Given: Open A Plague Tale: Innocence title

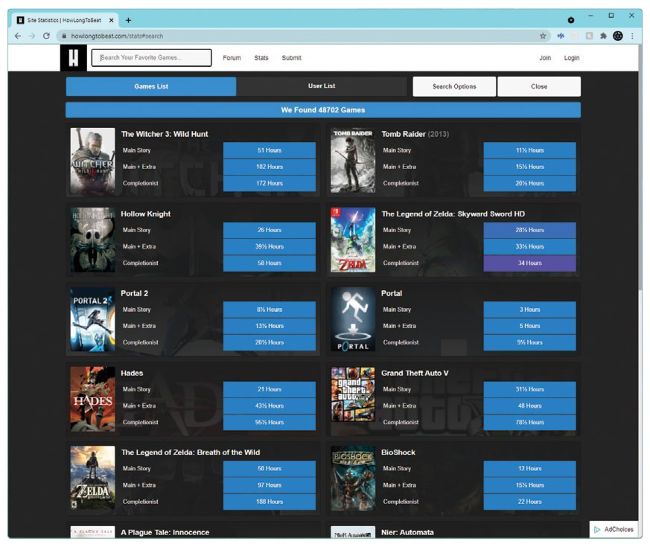Looking at the screenshot, I should (165, 532).
